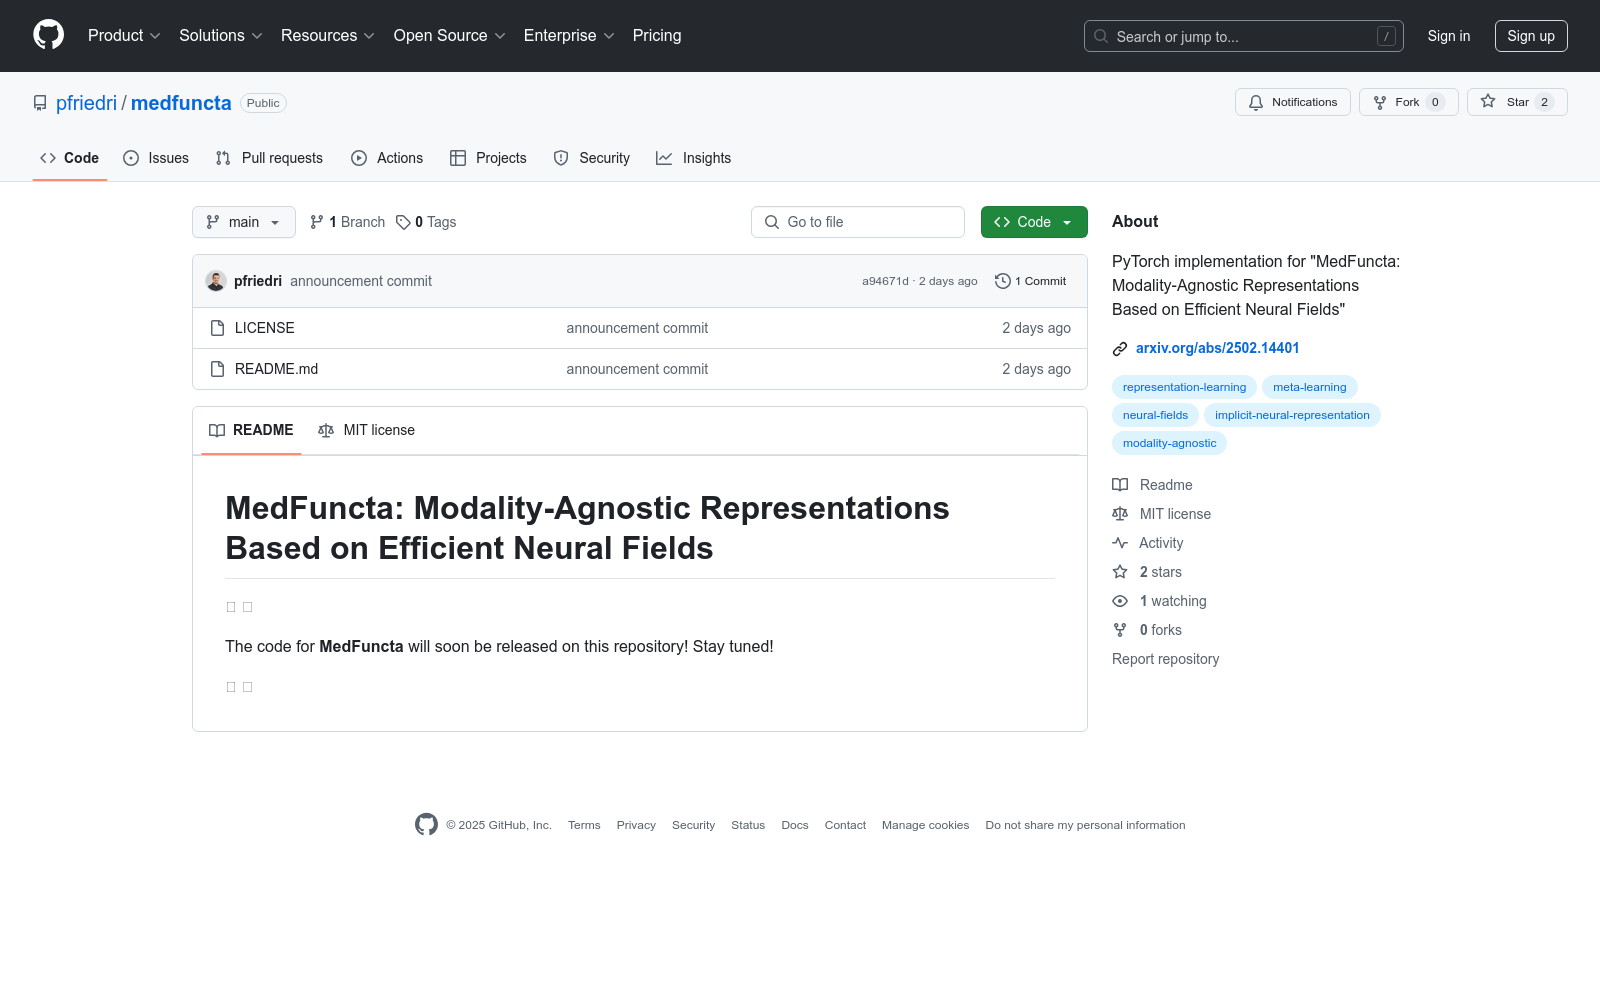The height and width of the screenshot is (1000, 1600).
Task: Open announcement commit message in LICENSE row
Action: (x=637, y=328)
